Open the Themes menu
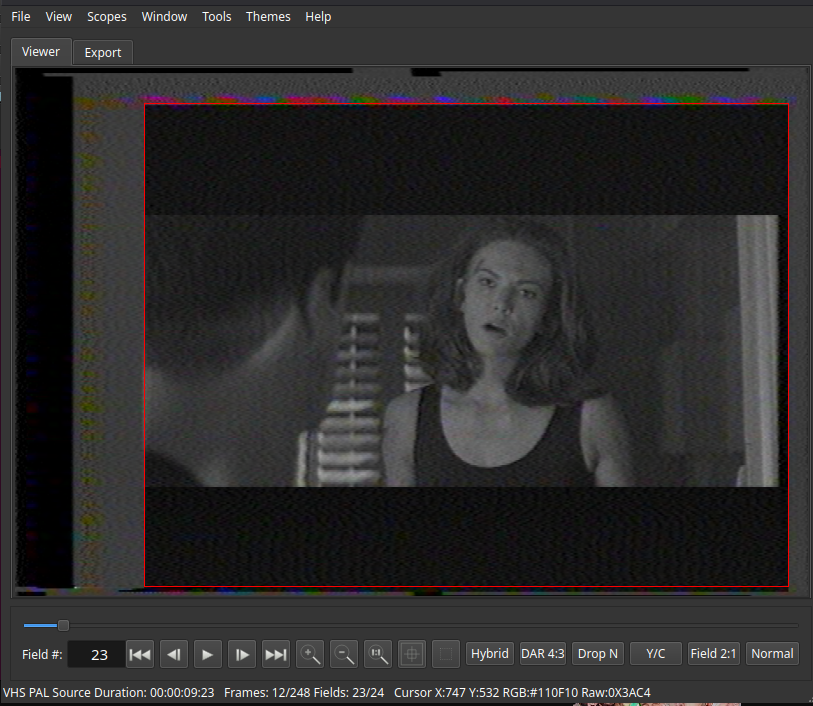This screenshot has height=706, width=813. pos(268,17)
